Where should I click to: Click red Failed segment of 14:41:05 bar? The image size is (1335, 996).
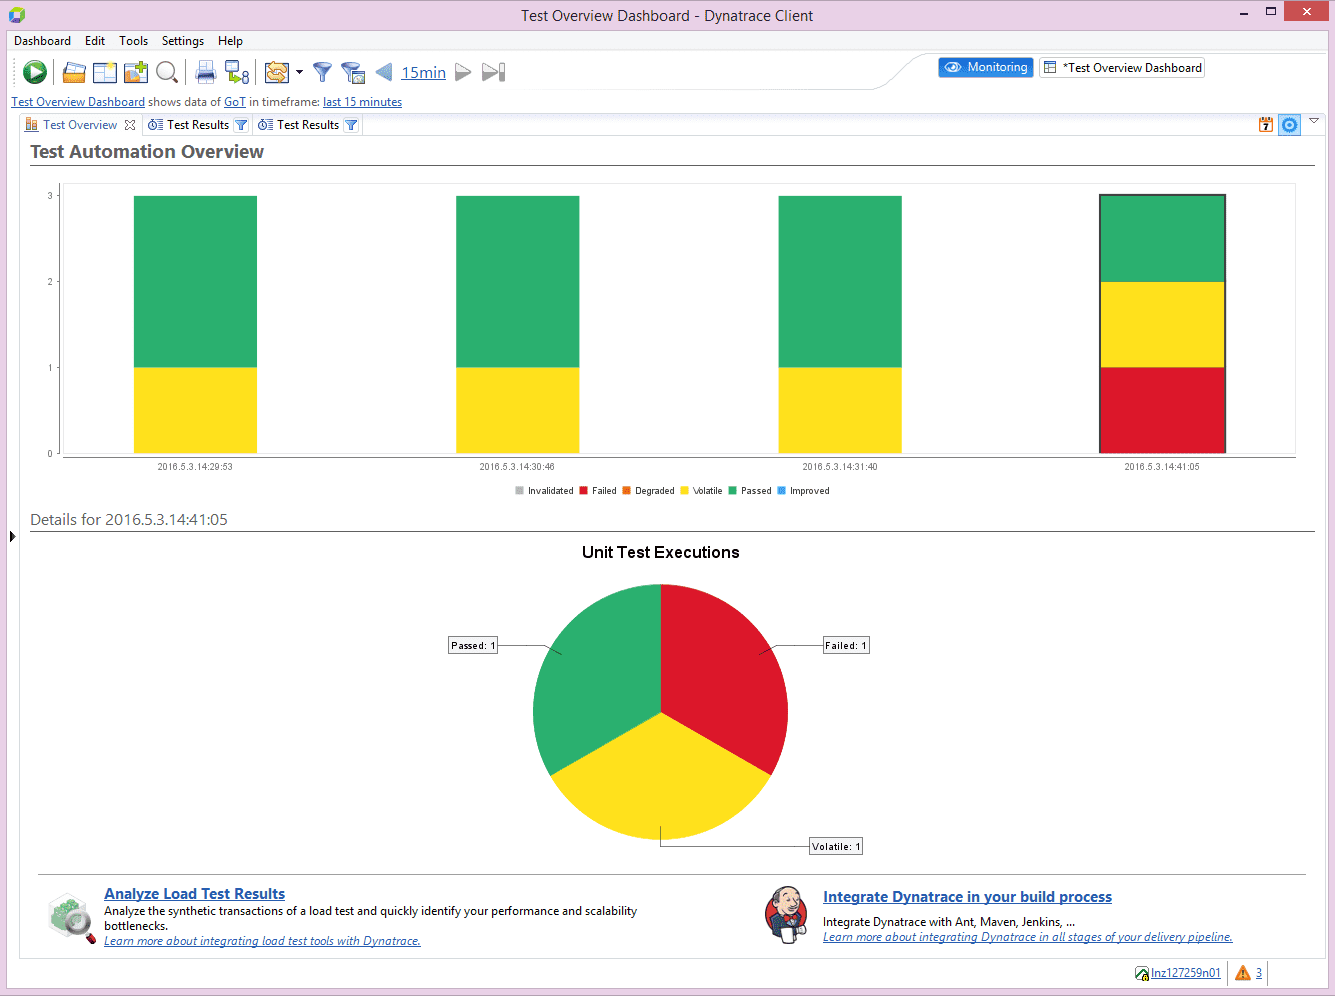pos(1162,410)
